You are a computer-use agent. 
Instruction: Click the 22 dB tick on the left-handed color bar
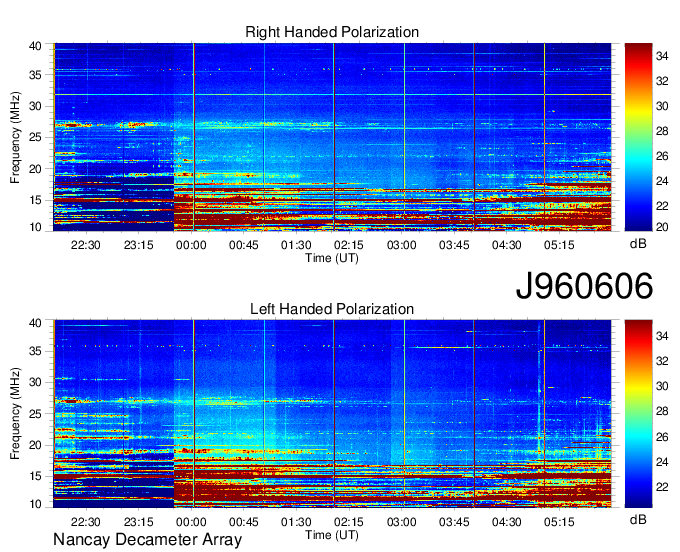coord(662,487)
